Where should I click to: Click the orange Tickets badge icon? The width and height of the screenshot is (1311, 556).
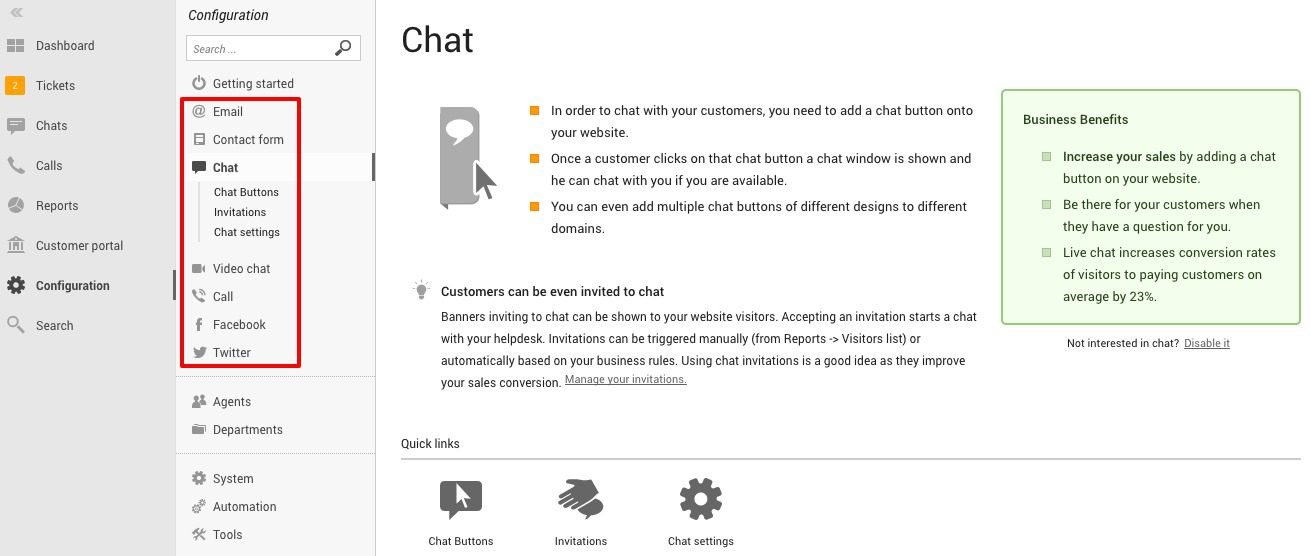pyautogui.click(x=15, y=86)
